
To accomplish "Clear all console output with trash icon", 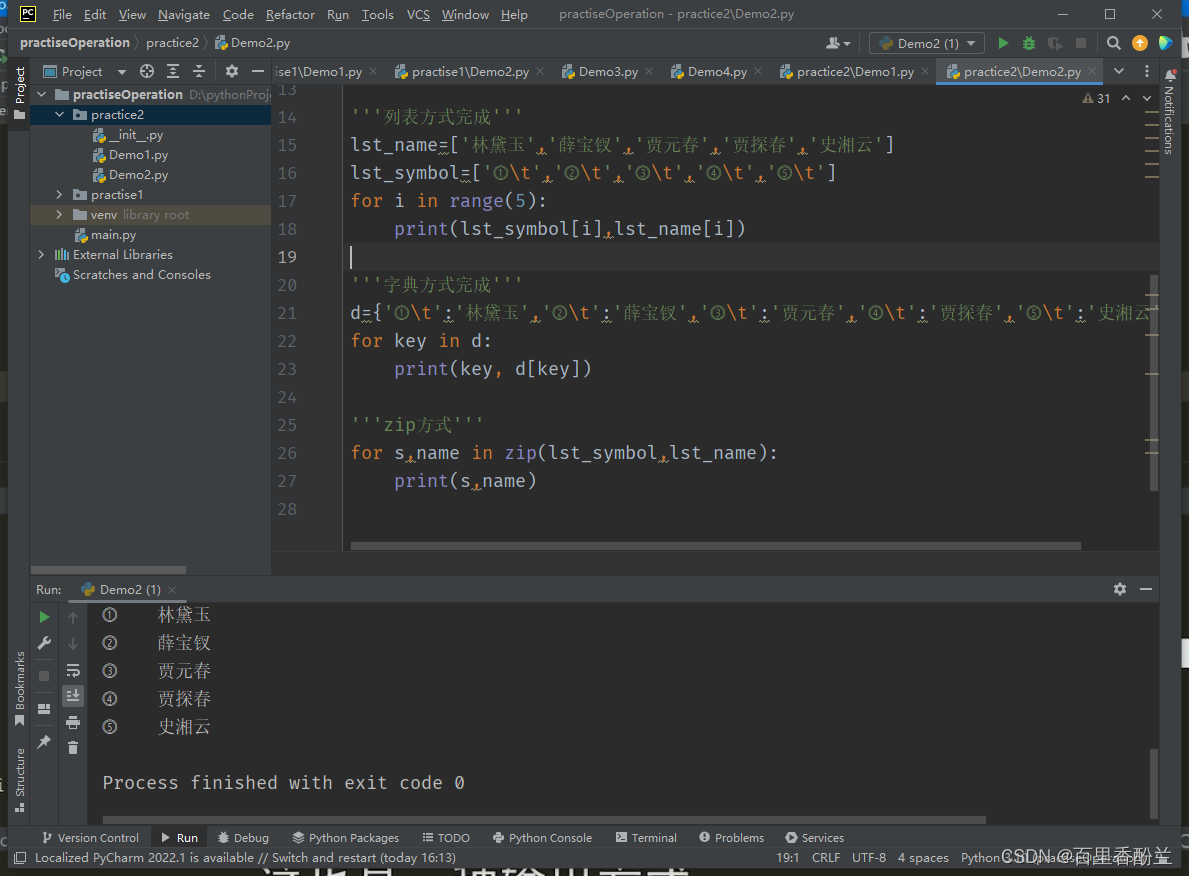I will point(73,748).
